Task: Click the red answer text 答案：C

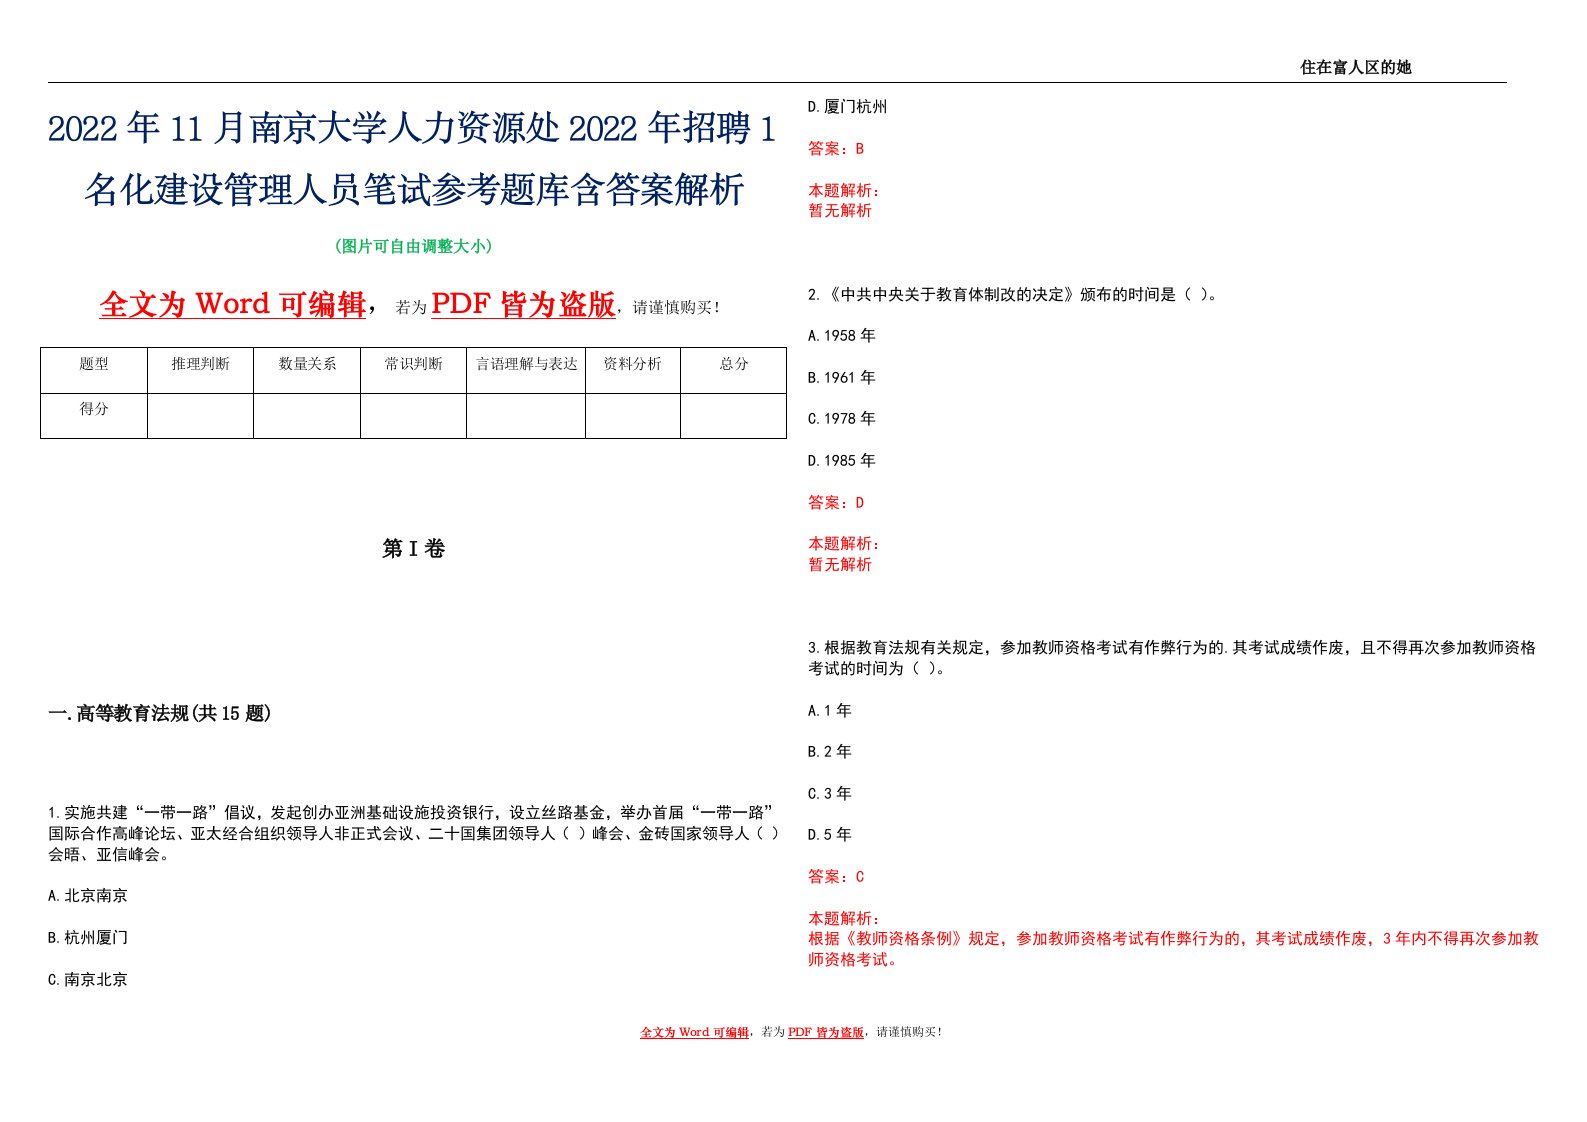Action: click(836, 877)
